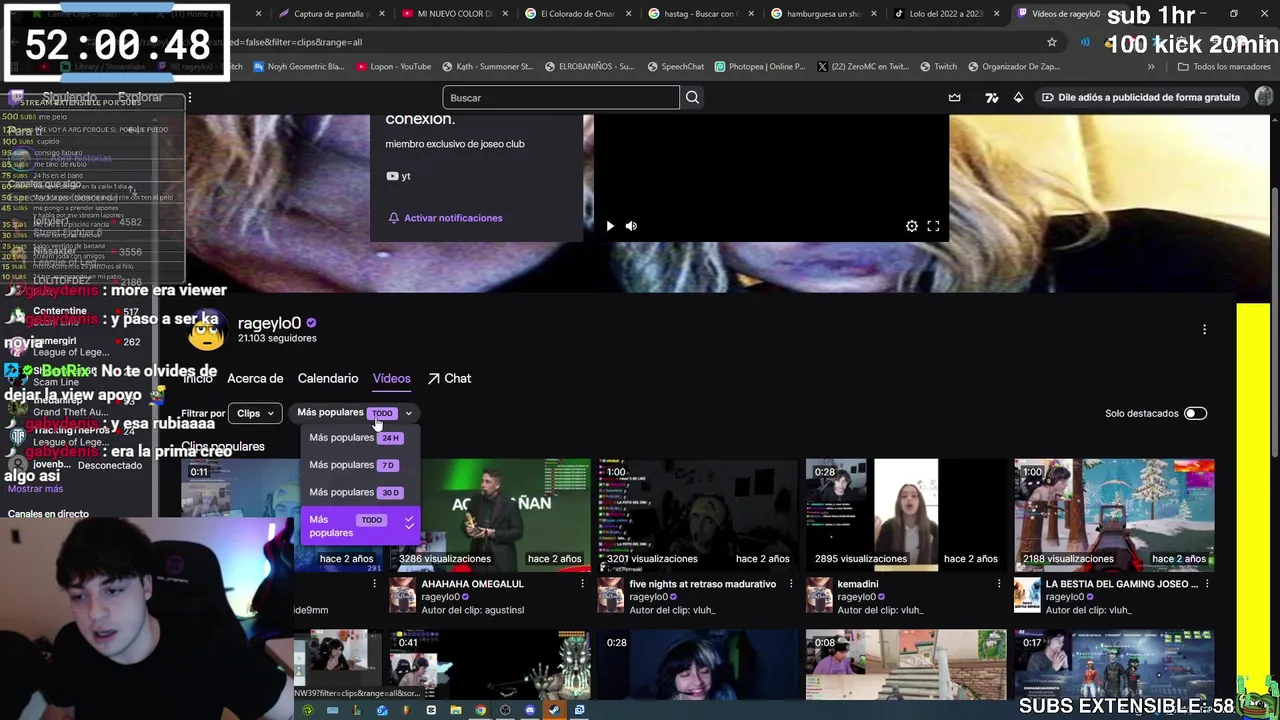Click the Chrome icon in taskbar
This screenshot has height=720, width=1280.
tap(480, 710)
